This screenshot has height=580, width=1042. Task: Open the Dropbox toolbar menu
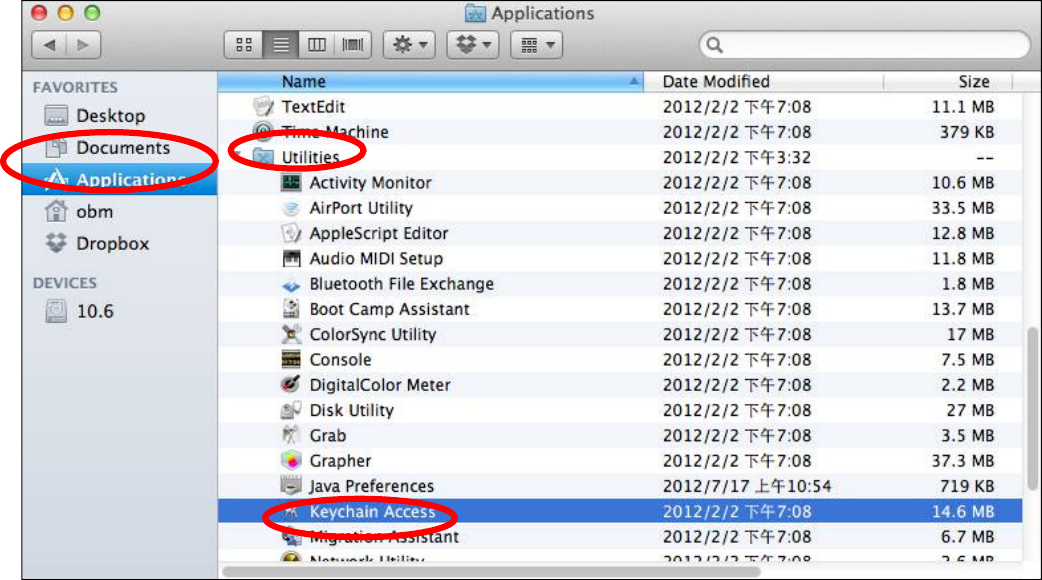click(473, 45)
